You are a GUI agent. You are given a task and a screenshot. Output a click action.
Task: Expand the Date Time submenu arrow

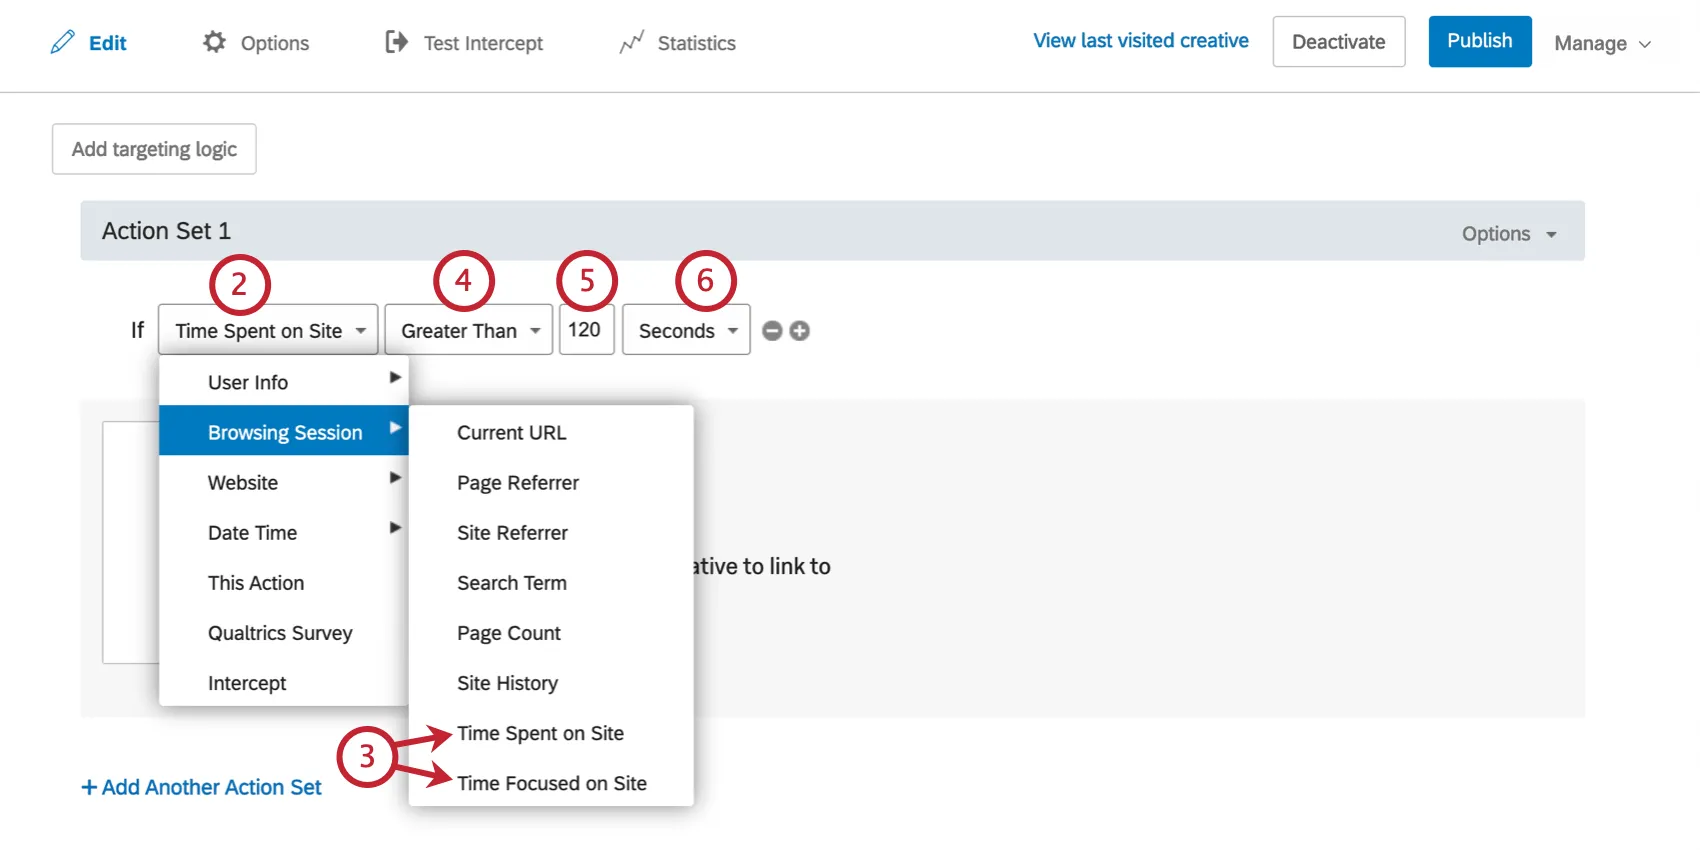[x=395, y=528]
